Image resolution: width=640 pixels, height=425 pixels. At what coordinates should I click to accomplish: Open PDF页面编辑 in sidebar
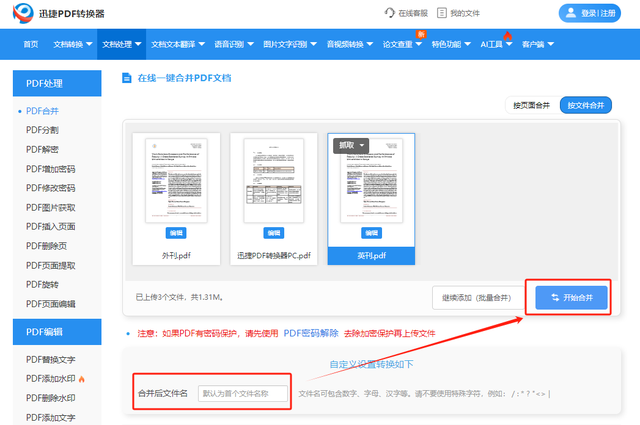[x=51, y=304]
